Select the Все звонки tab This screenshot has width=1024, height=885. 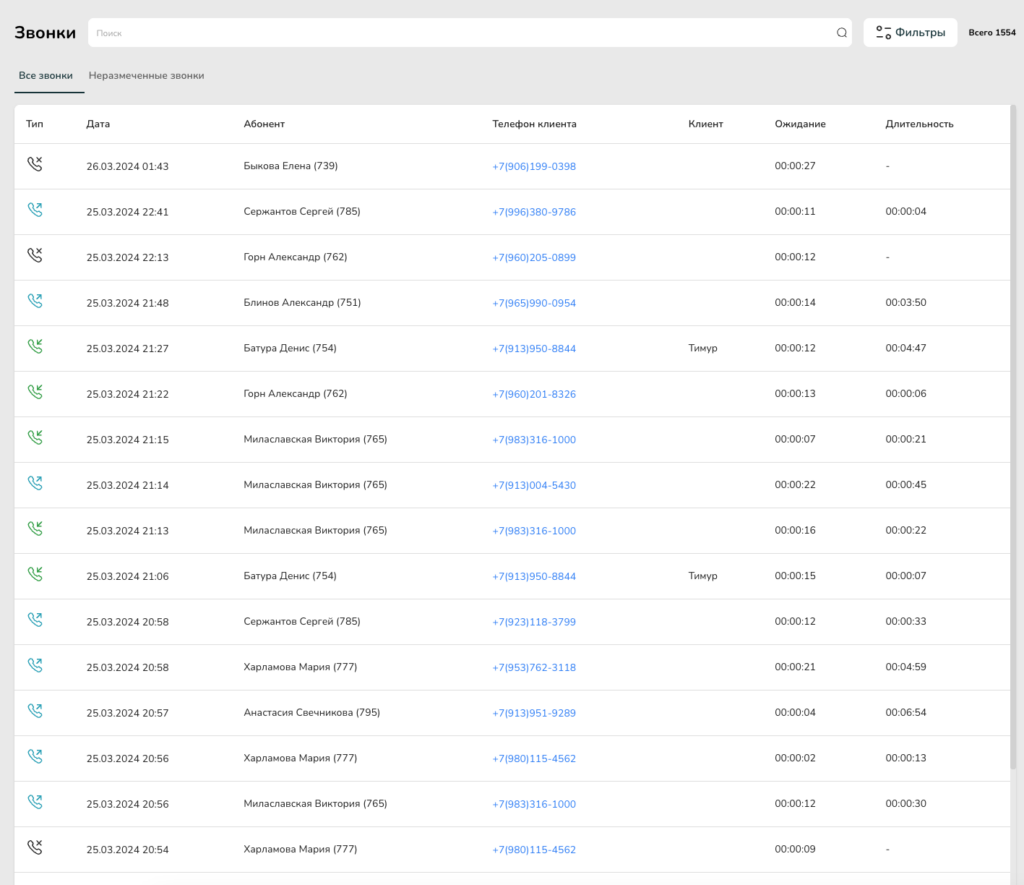pos(46,76)
